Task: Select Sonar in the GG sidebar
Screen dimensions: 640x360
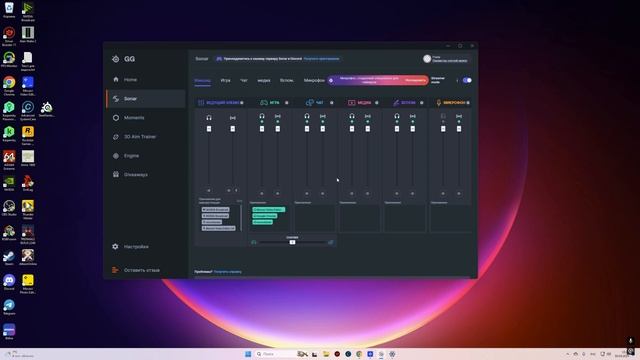Action: tap(145, 99)
